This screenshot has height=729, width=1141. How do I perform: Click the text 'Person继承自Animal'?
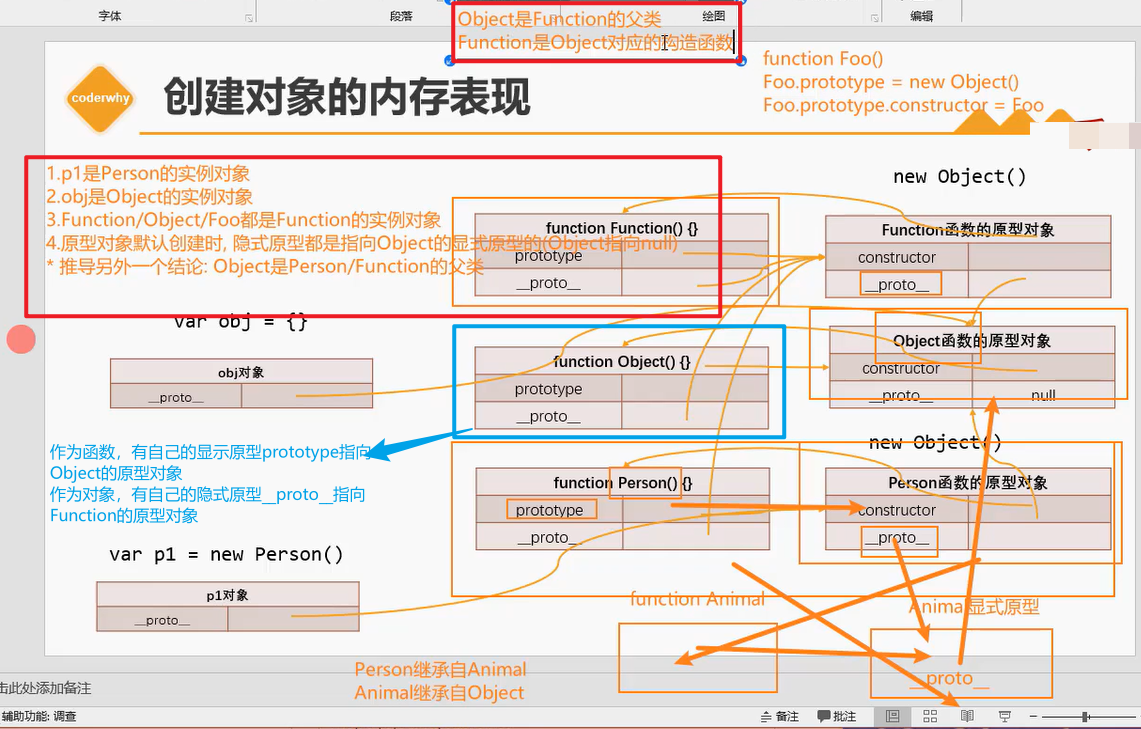click(x=440, y=669)
